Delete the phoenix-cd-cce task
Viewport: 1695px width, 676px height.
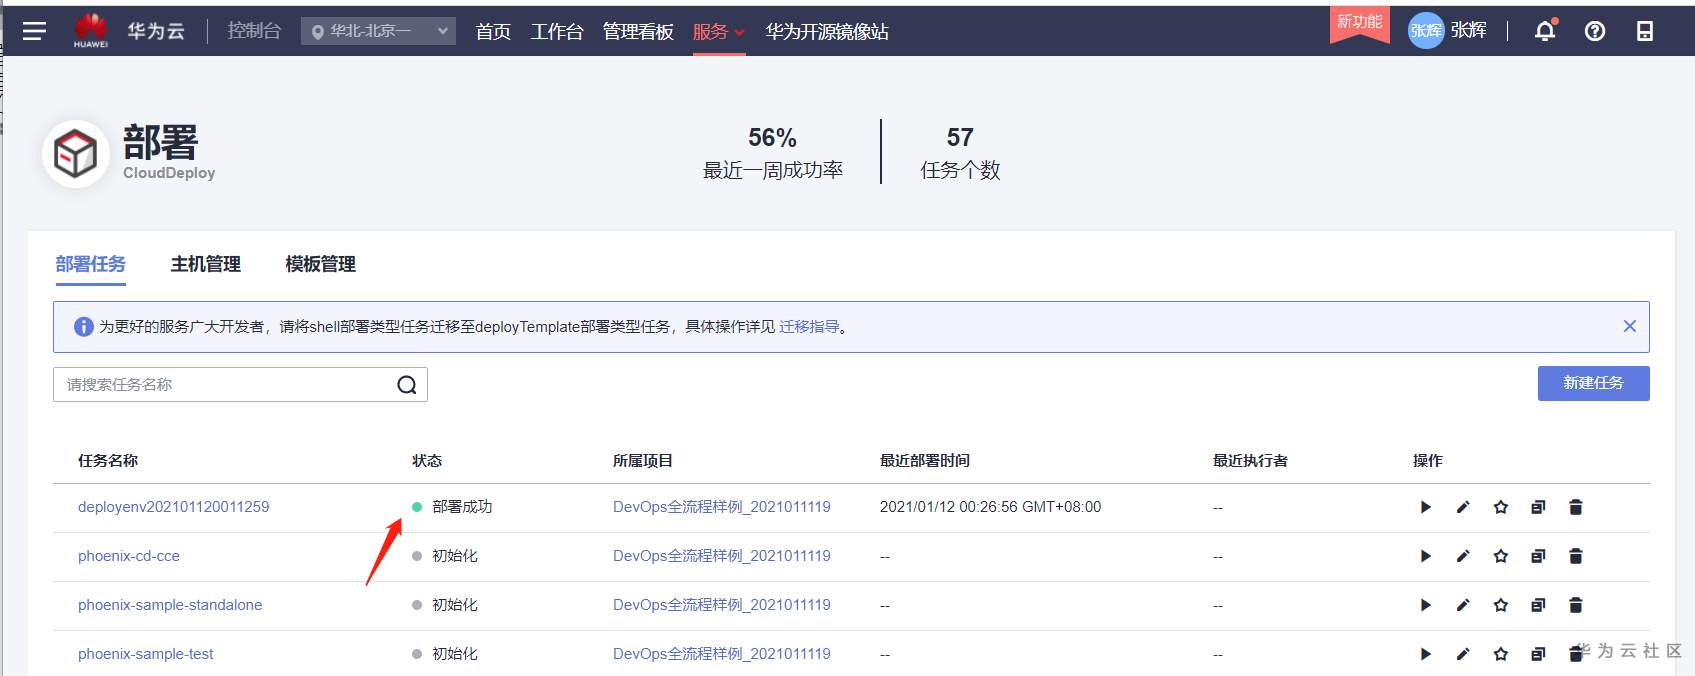click(x=1576, y=556)
